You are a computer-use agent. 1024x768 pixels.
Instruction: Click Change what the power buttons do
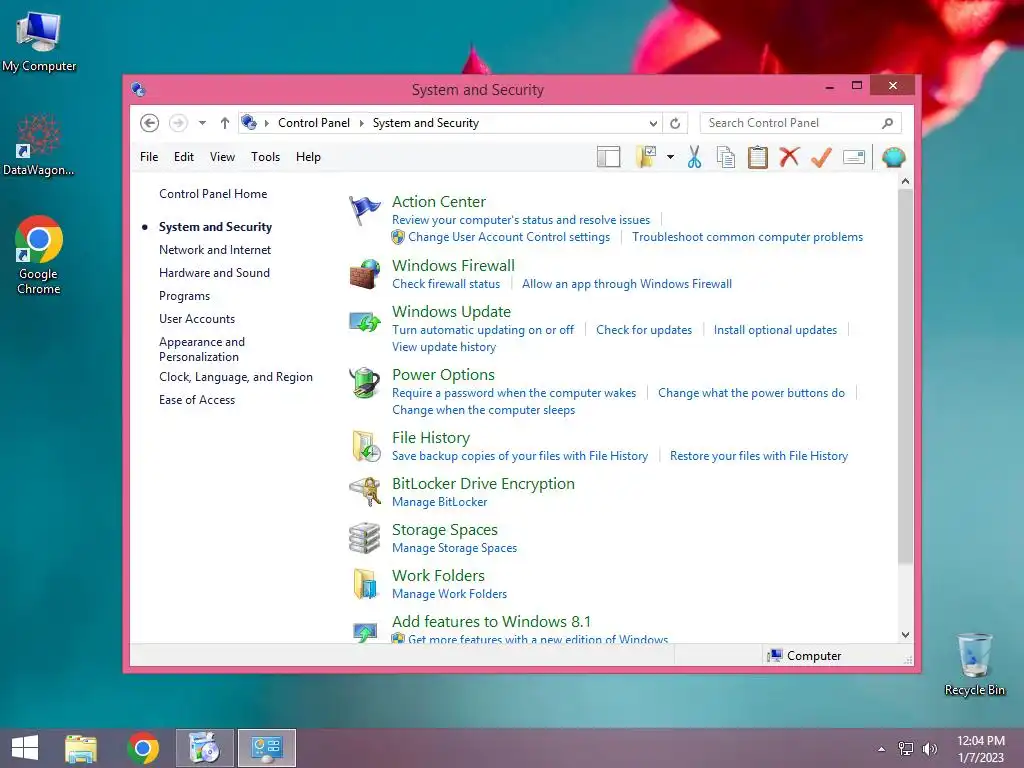coord(751,393)
